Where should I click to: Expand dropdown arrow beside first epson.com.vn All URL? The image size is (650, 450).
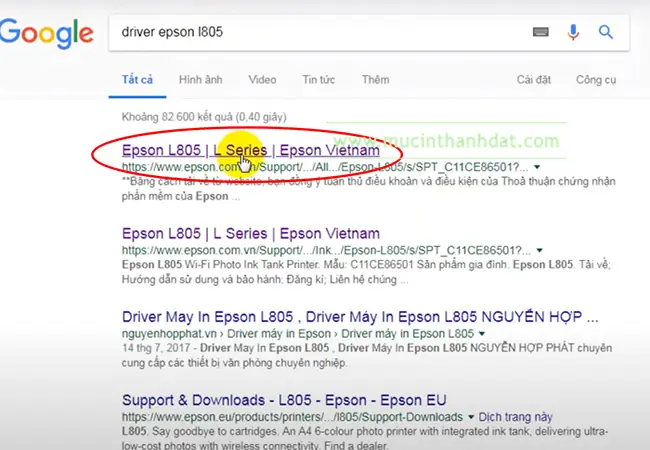[537, 167]
